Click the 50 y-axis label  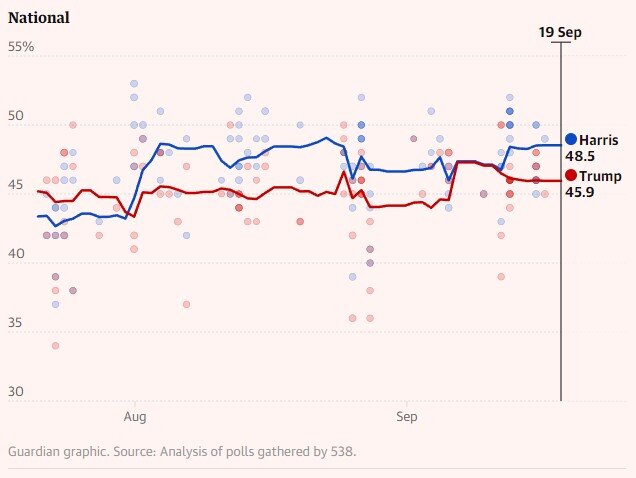(x=15, y=116)
